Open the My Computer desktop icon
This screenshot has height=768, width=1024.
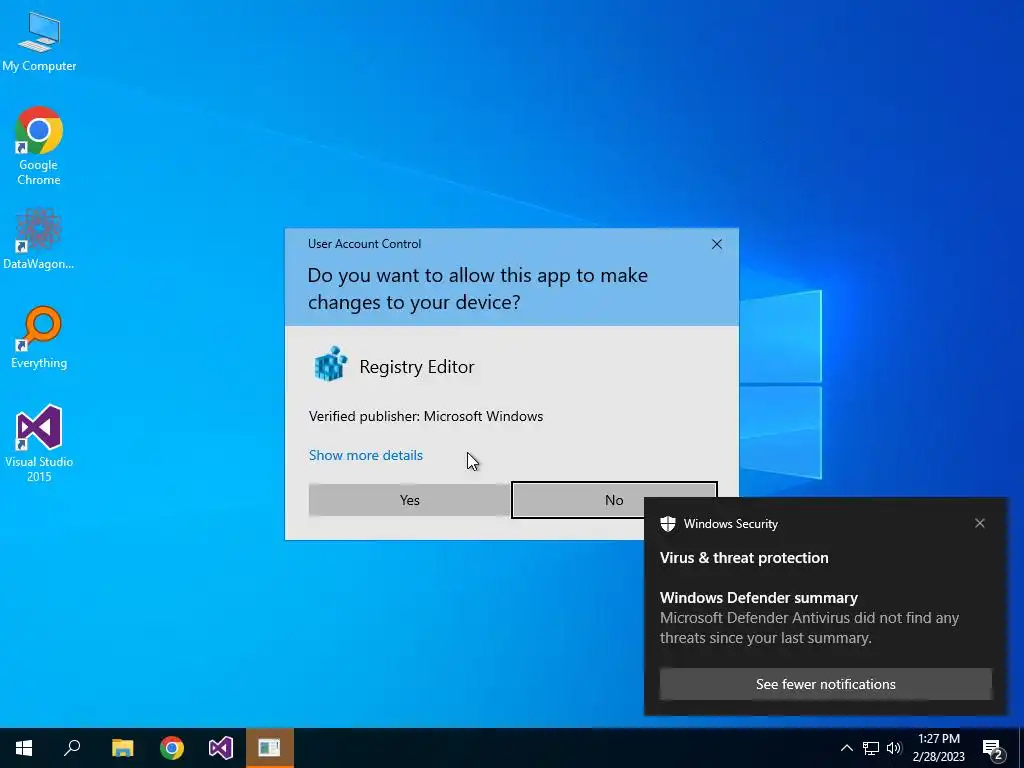click(39, 42)
